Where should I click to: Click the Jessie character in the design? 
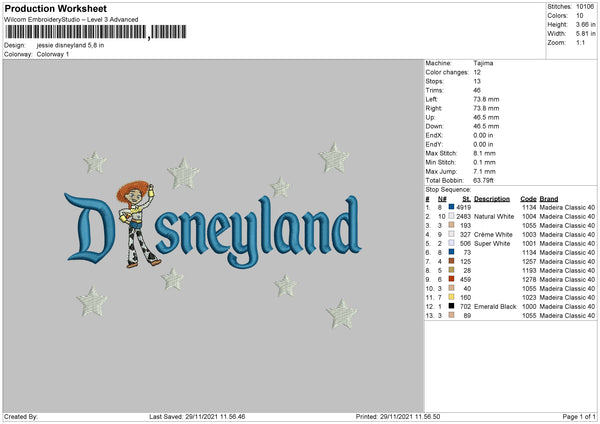tap(138, 224)
